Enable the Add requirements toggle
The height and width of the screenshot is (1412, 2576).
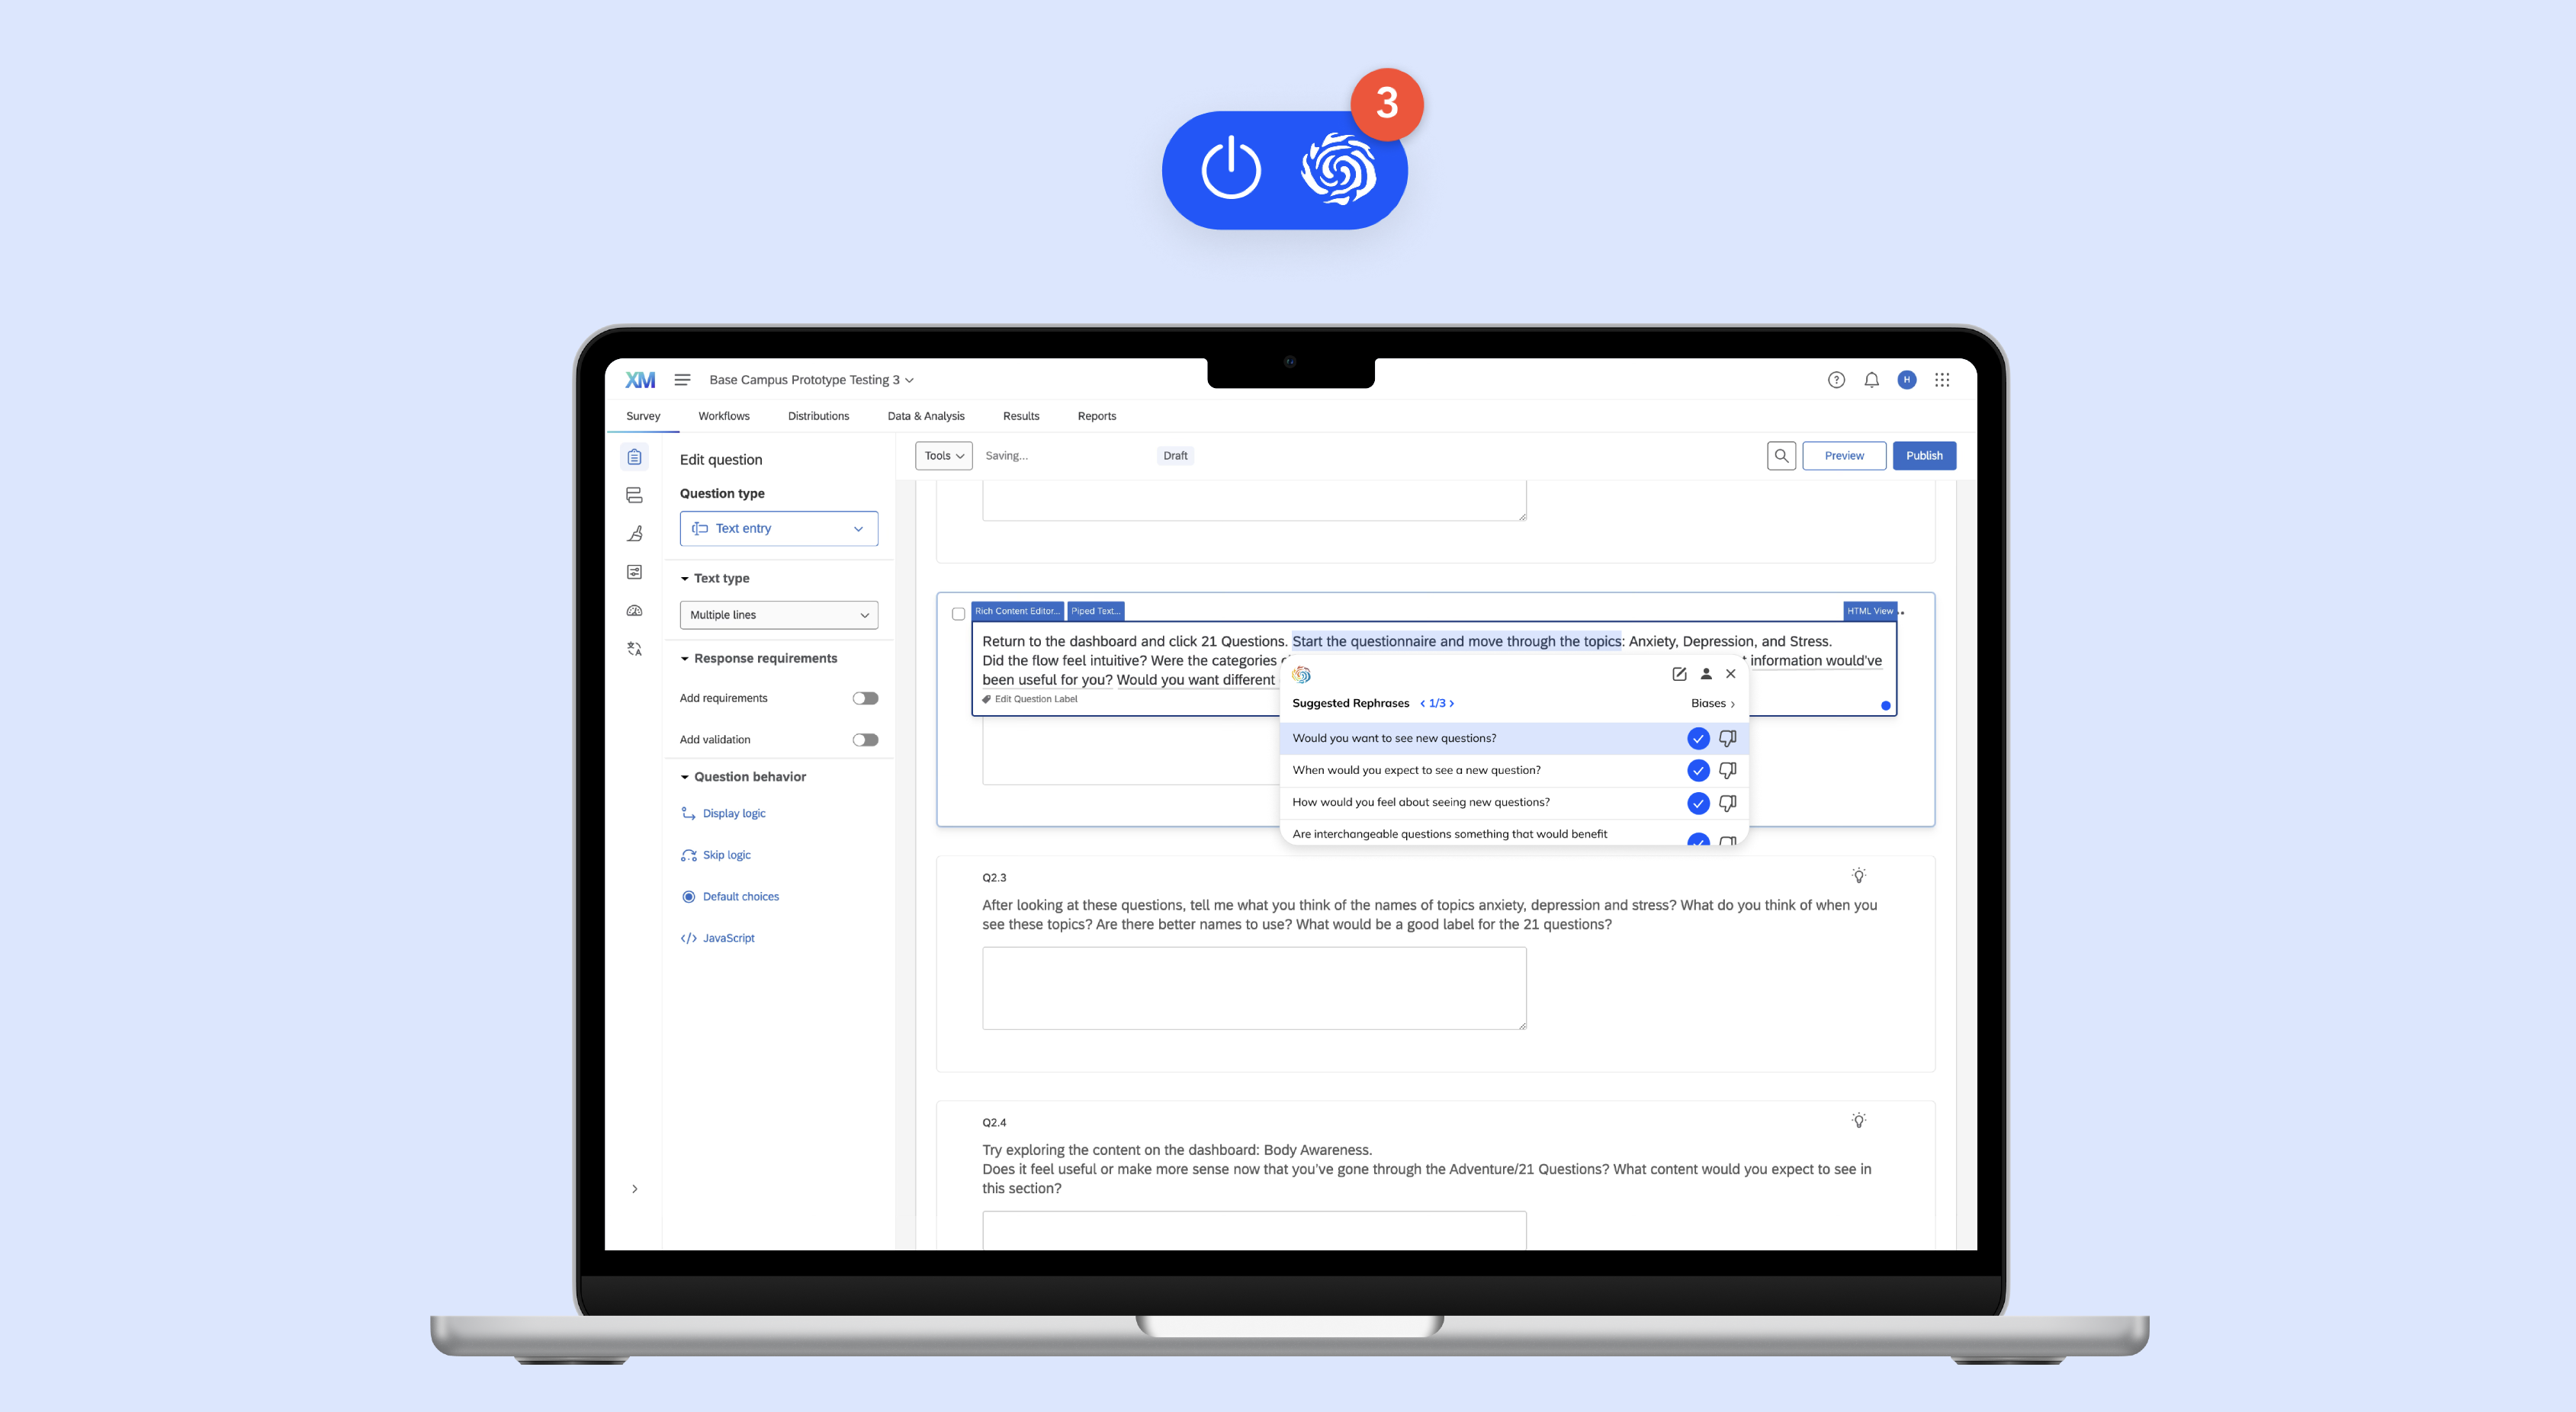[864, 697]
